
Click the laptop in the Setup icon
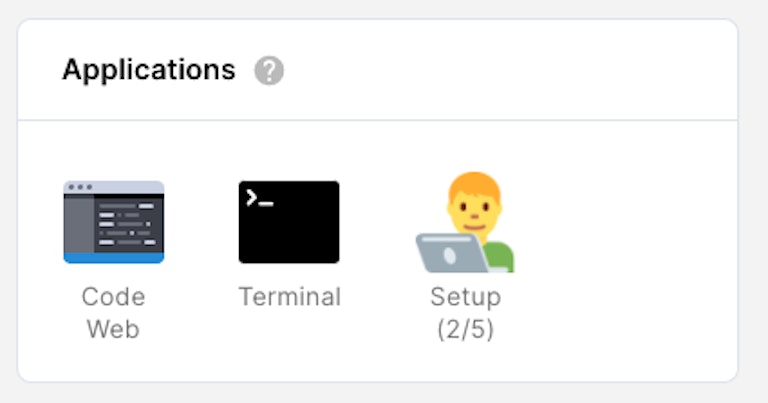(x=450, y=253)
